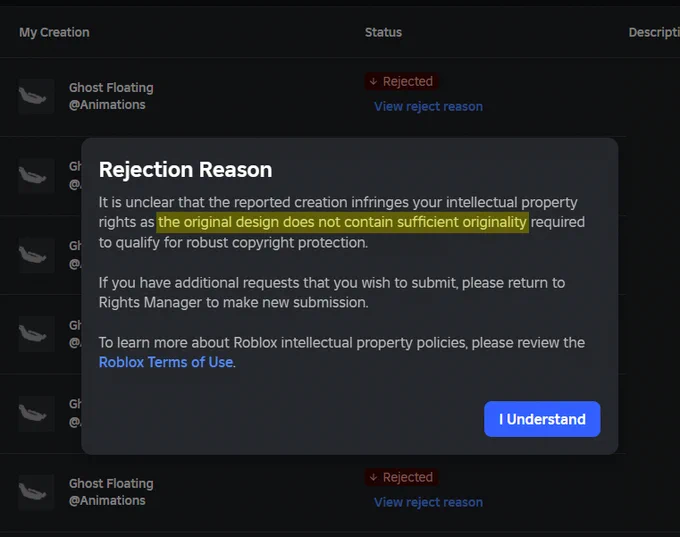This screenshot has width=680, height=537.
Task: View reject reason for last Ghost Floating entry
Action: 428,502
